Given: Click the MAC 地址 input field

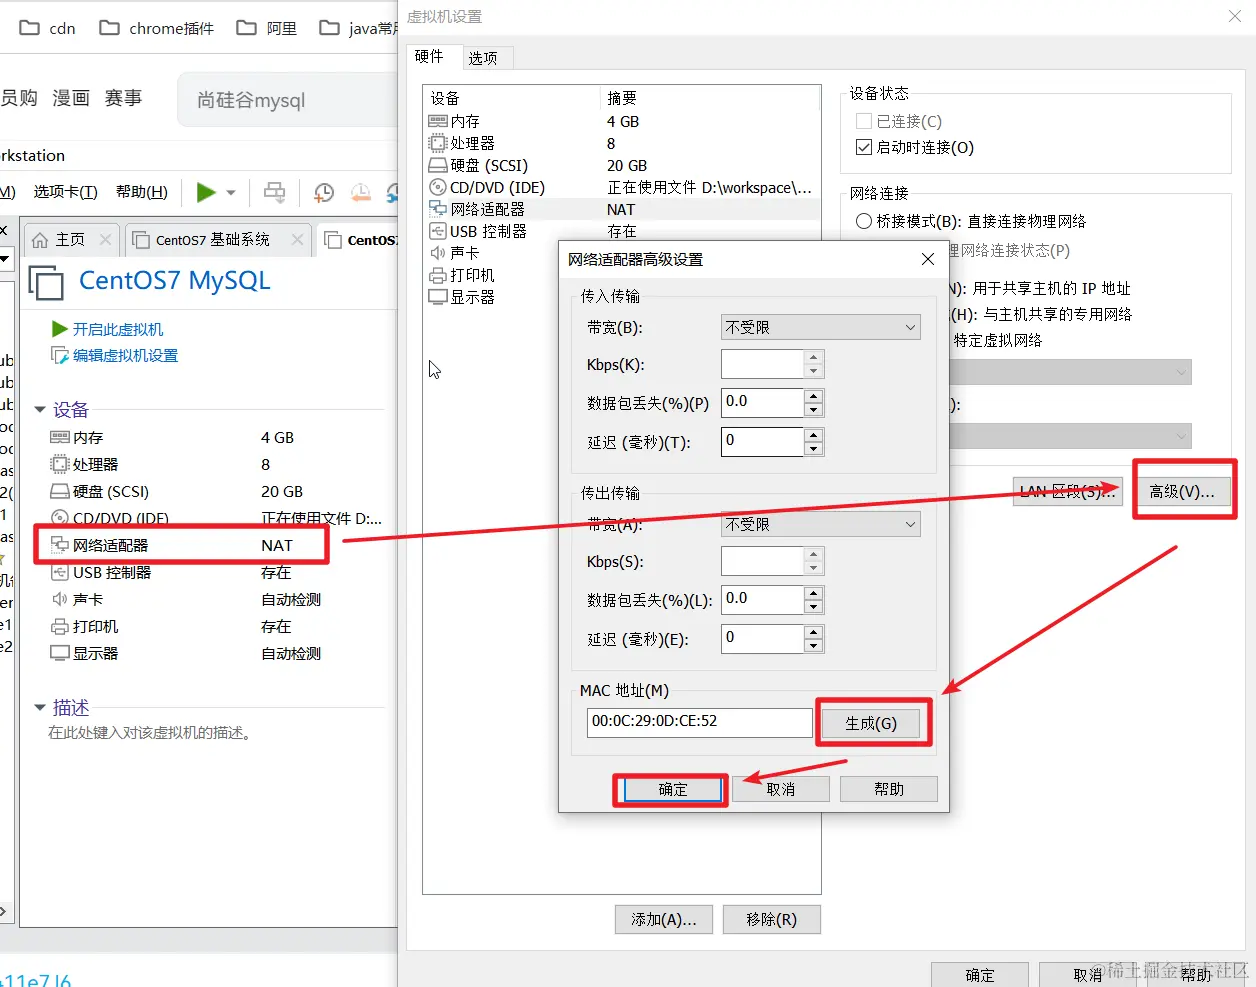Looking at the screenshot, I should (699, 722).
